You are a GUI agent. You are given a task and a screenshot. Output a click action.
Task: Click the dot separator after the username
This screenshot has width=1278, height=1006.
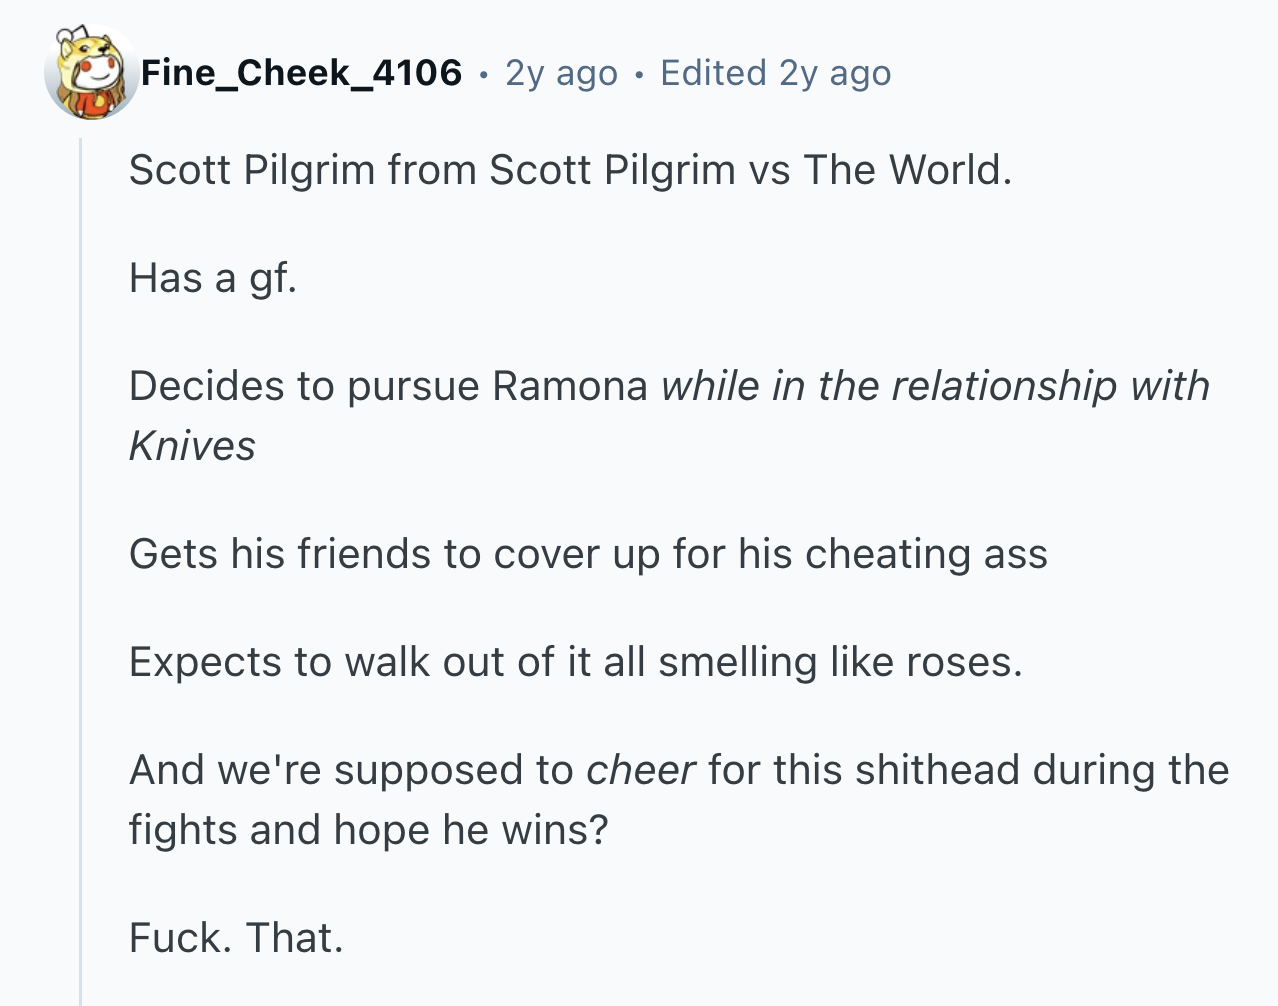click(x=483, y=74)
